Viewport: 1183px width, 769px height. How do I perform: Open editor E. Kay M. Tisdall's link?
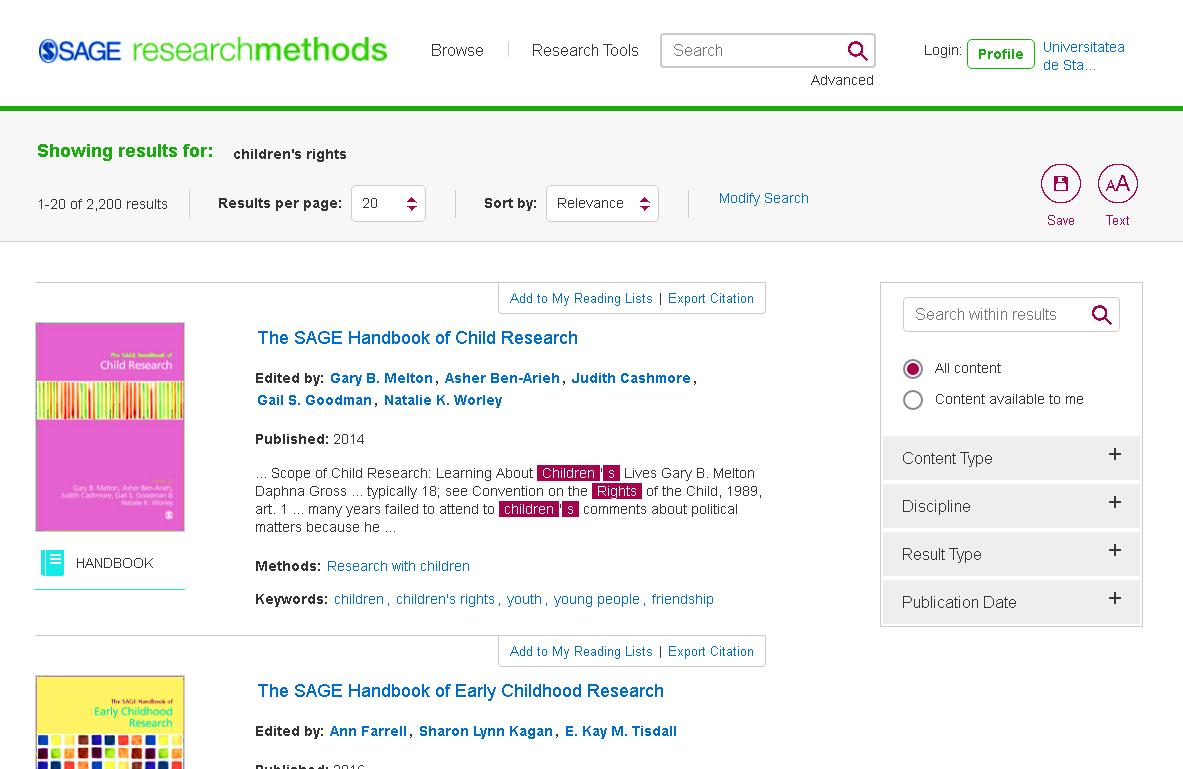coord(620,731)
